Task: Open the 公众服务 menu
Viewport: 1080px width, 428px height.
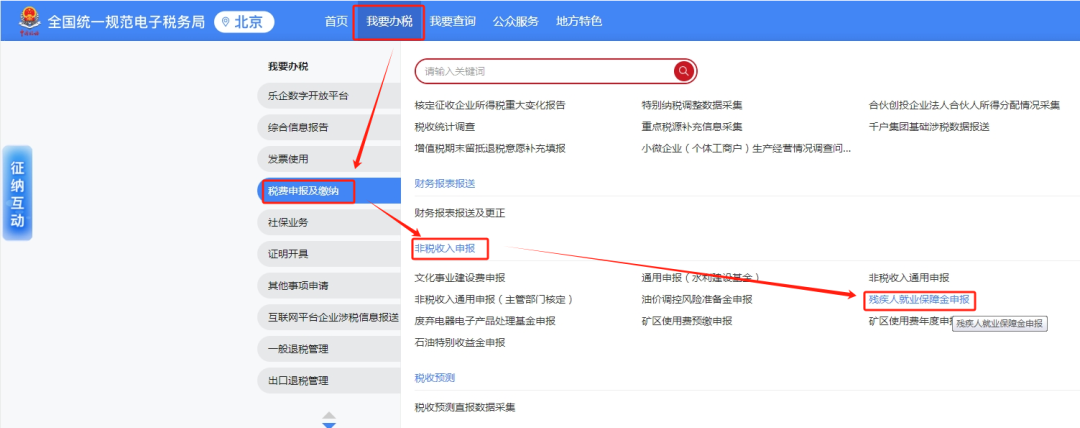Action: [517, 21]
